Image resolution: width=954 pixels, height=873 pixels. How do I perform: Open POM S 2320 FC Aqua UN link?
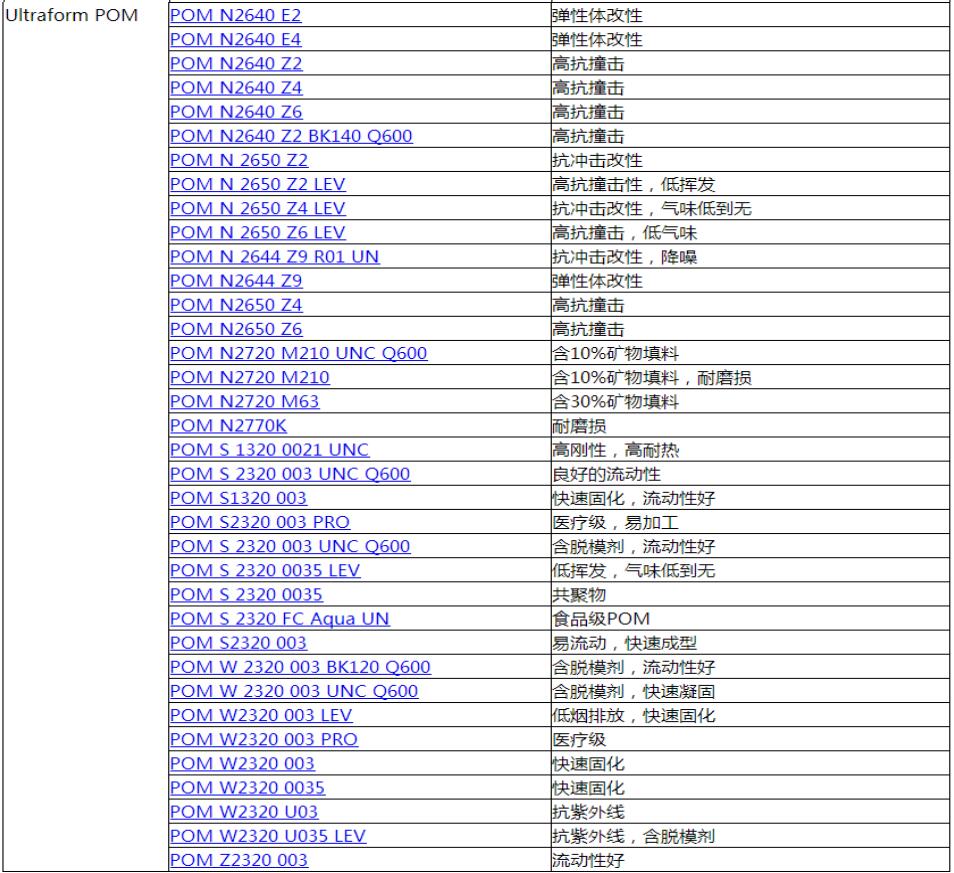tap(280, 619)
